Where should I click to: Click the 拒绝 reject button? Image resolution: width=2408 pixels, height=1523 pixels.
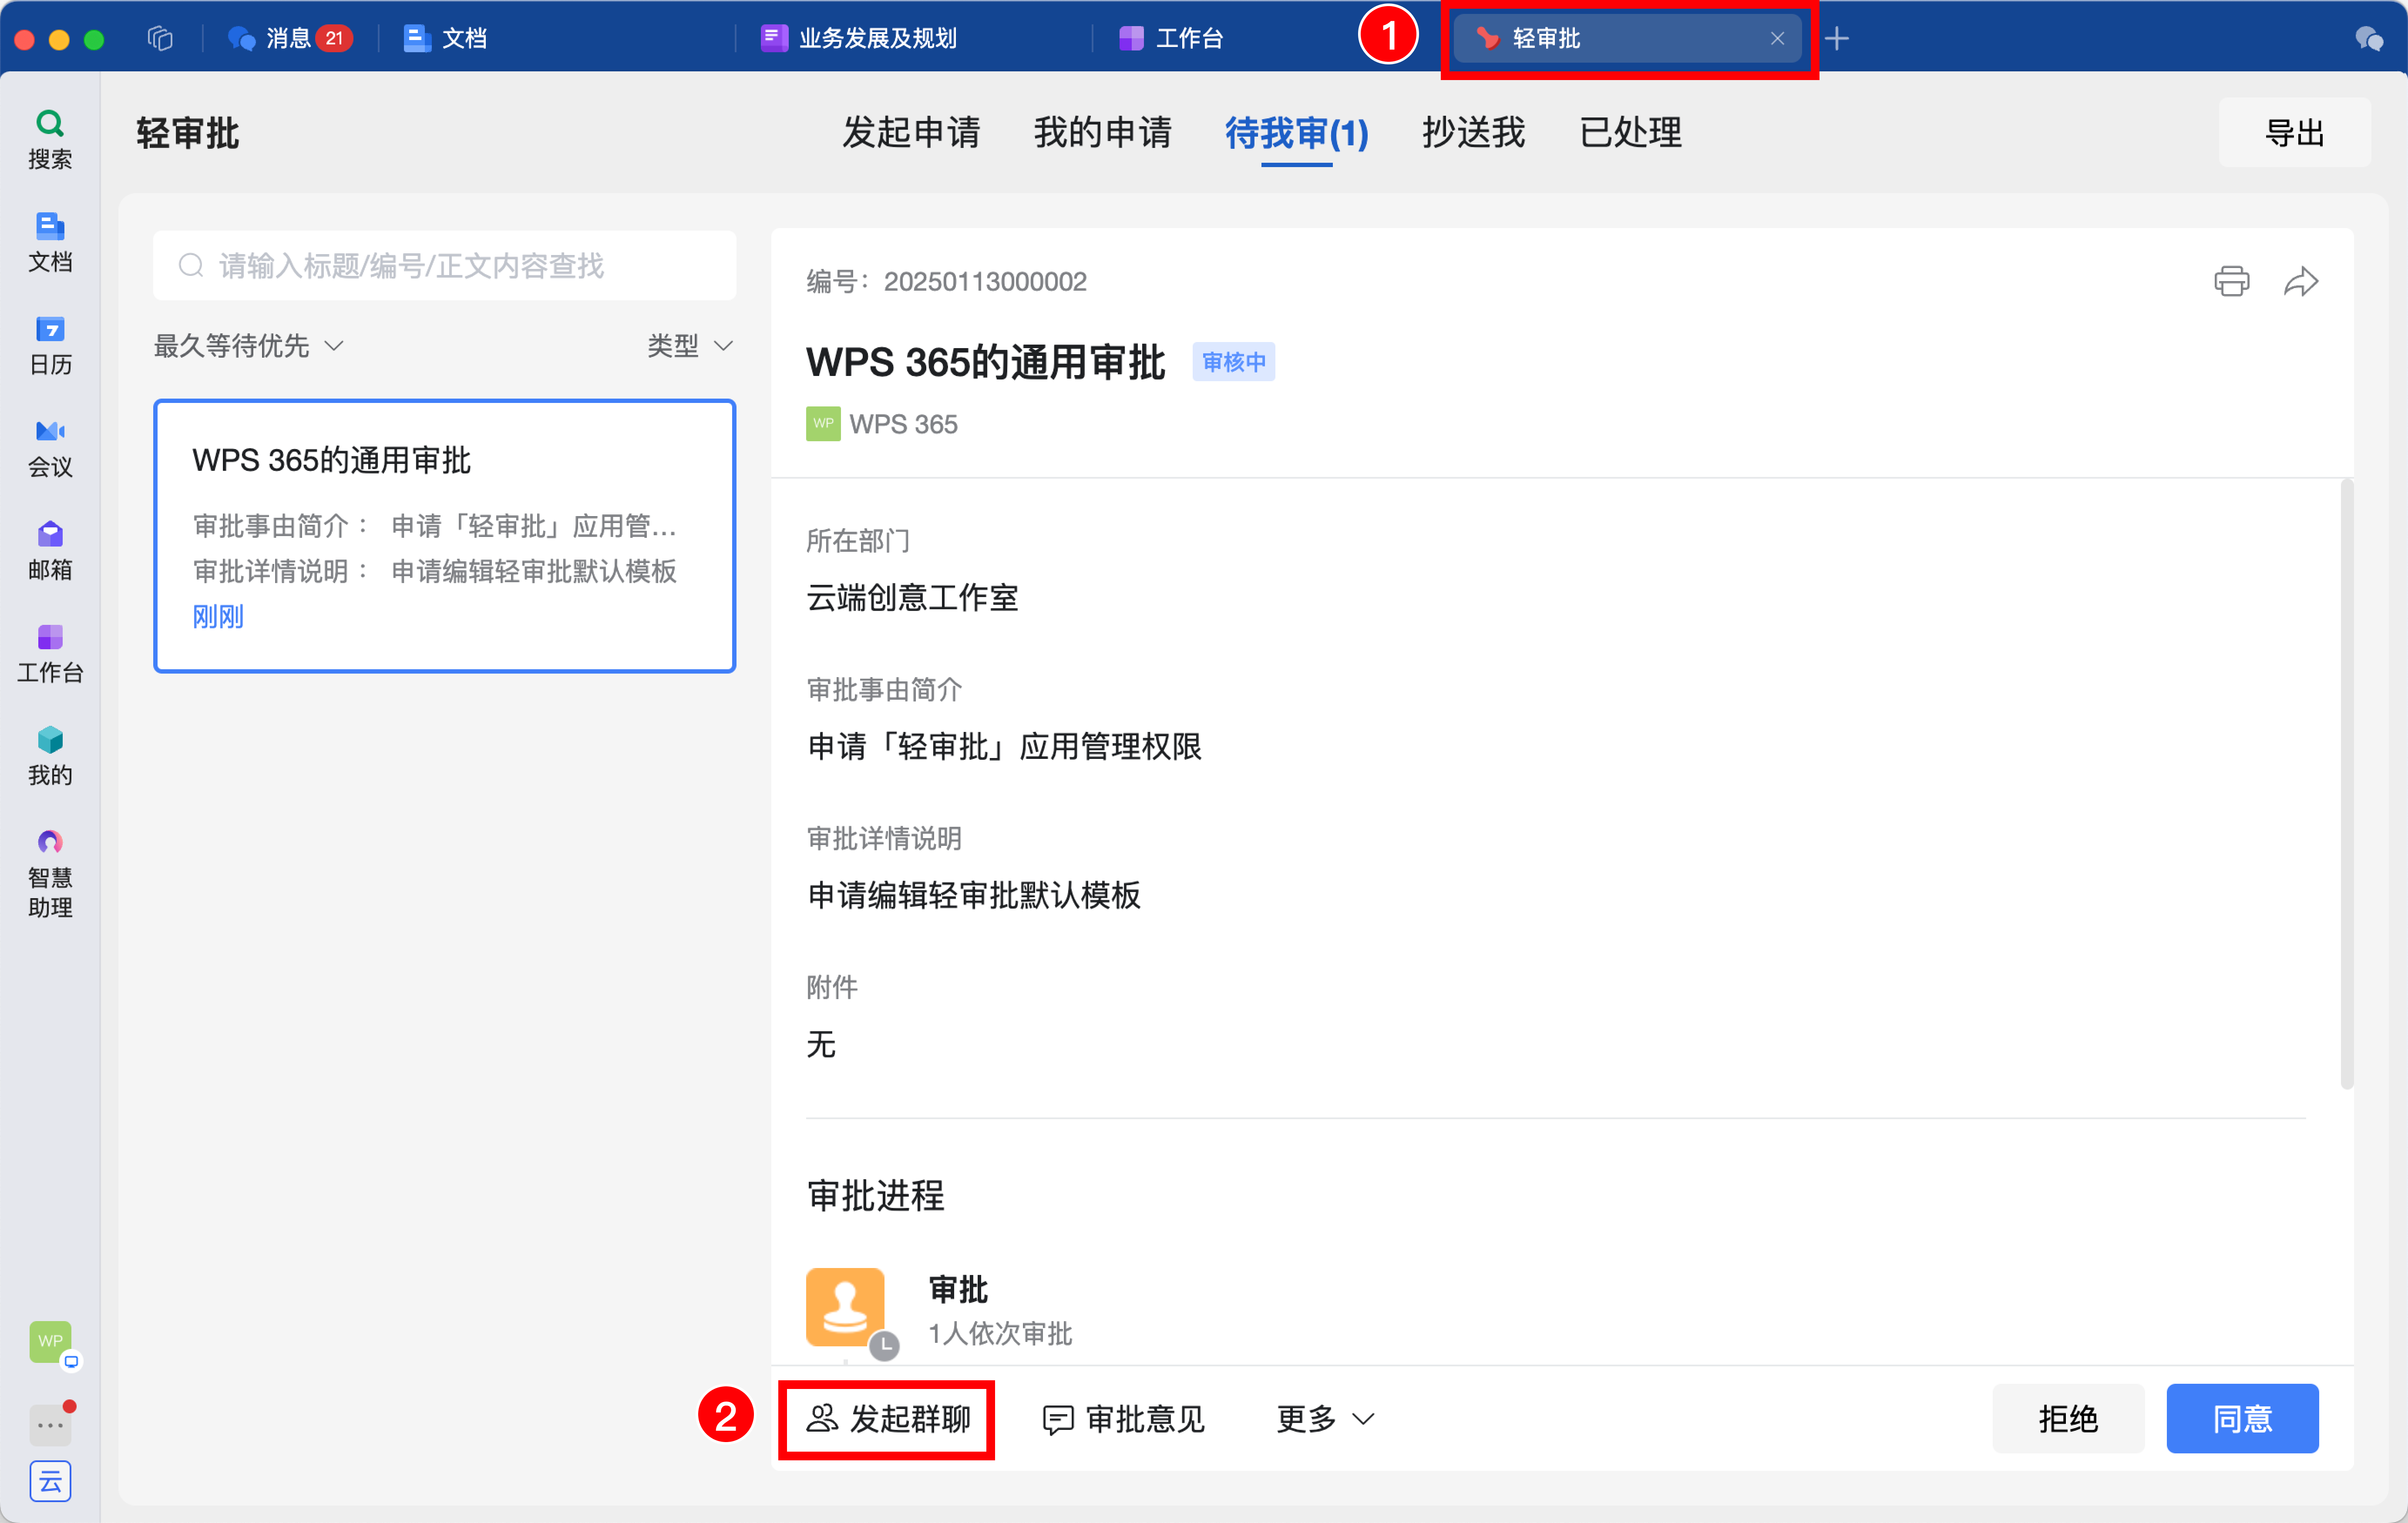(x=2067, y=1418)
